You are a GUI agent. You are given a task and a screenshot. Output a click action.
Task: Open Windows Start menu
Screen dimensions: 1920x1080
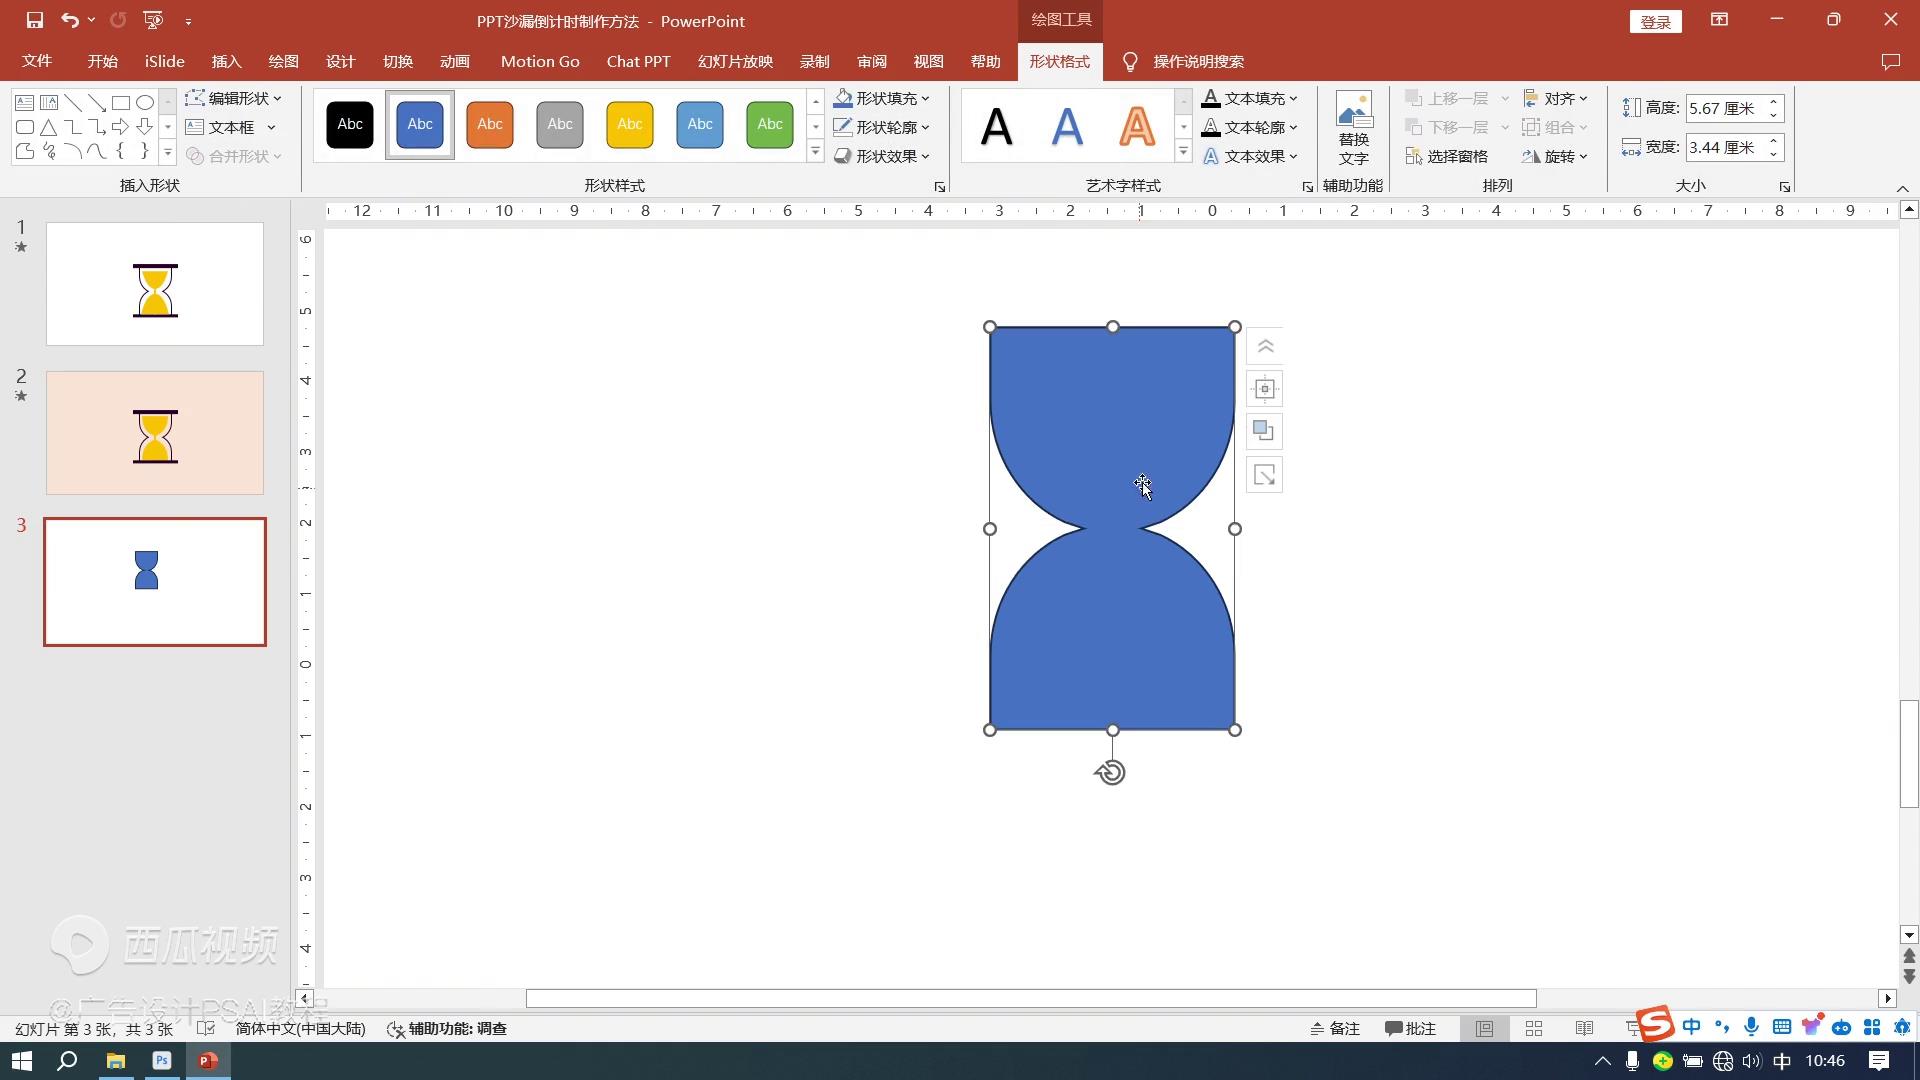tap(22, 1061)
